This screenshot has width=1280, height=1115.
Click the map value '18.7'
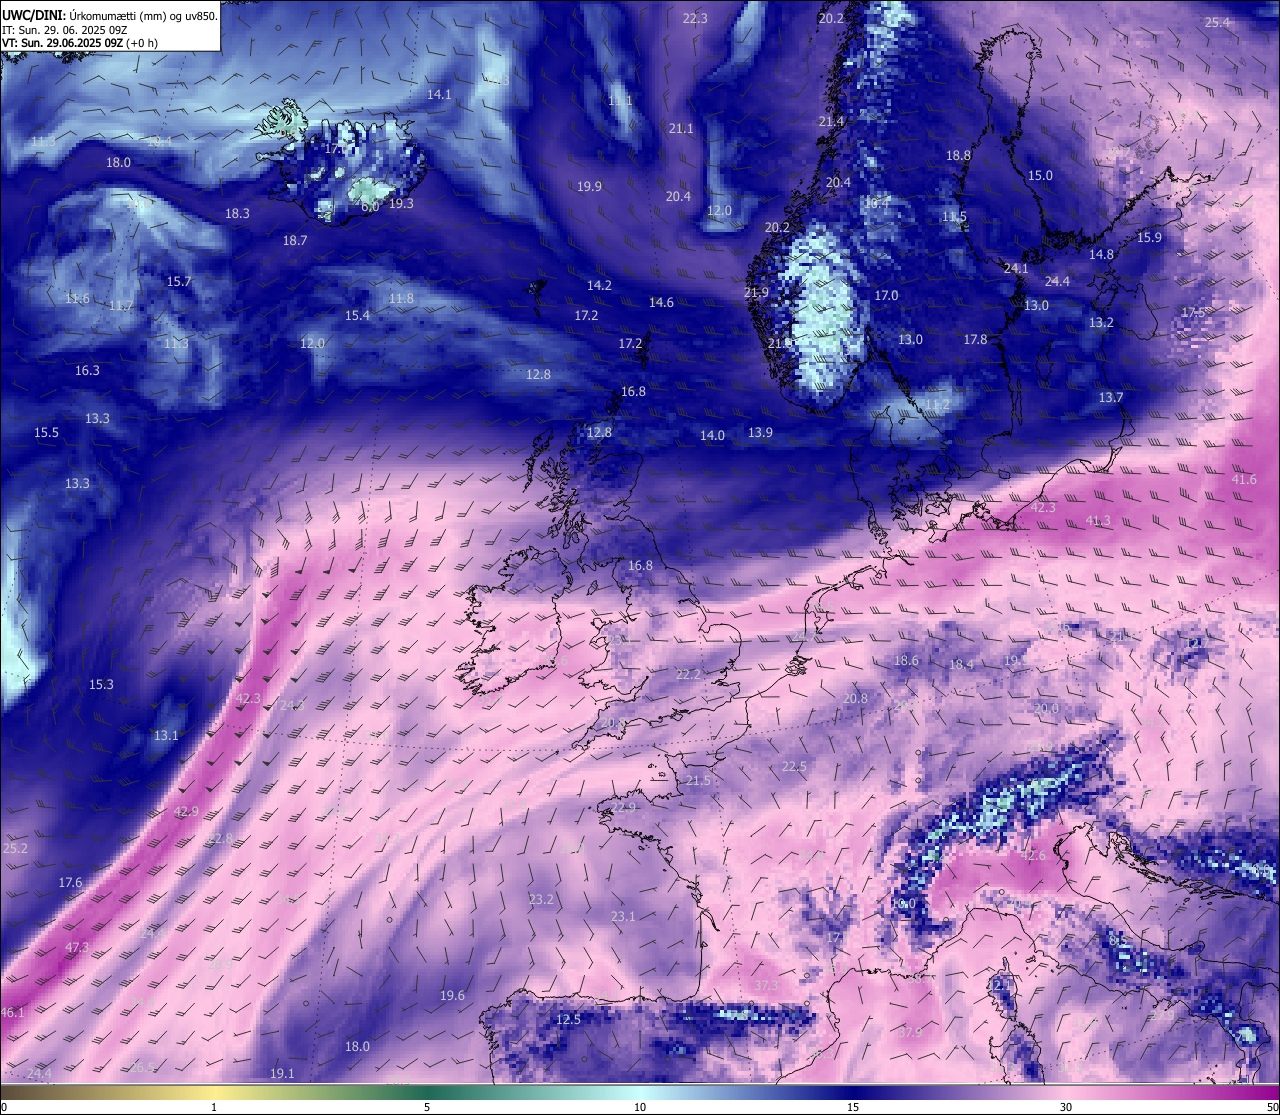(x=295, y=240)
